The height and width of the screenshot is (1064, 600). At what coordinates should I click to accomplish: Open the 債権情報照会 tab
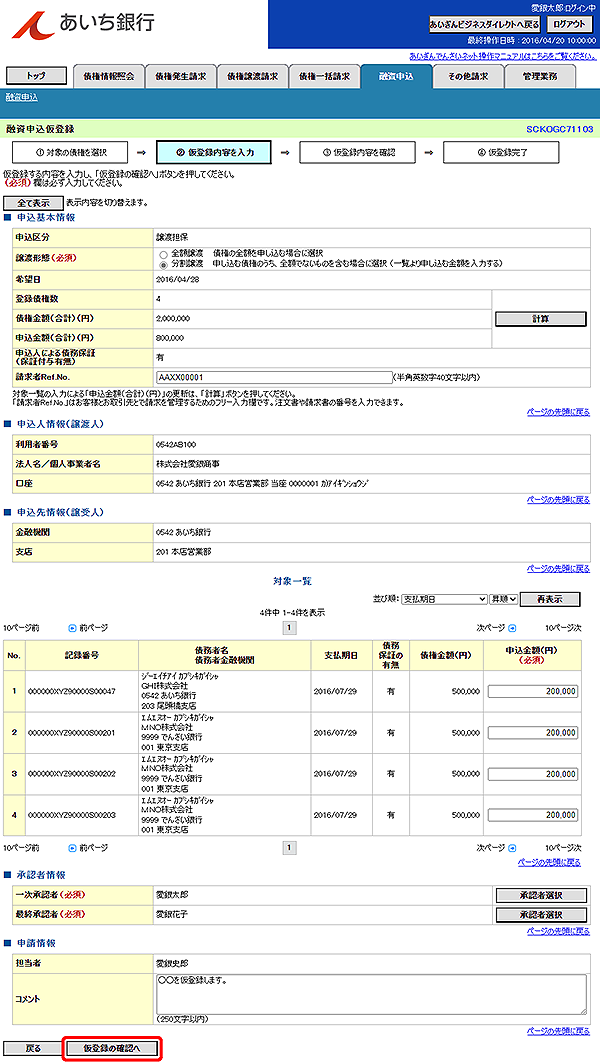click(108, 77)
